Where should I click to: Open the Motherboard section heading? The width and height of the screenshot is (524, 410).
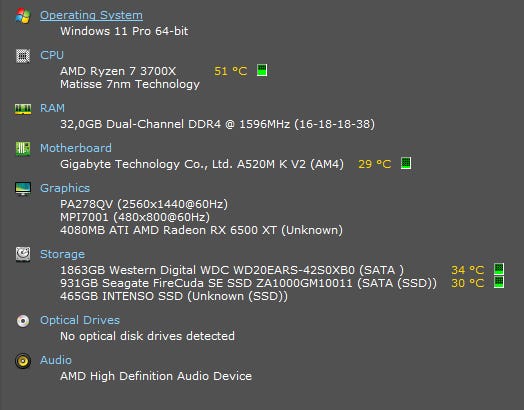pos(76,148)
